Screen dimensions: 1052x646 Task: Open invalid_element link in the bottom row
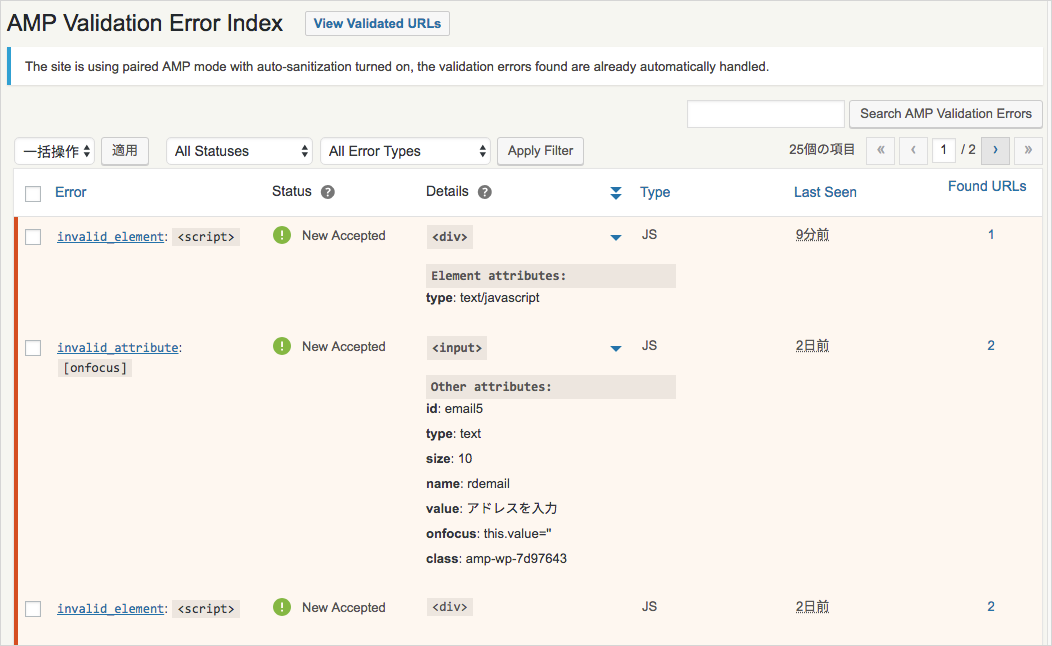click(110, 608)
